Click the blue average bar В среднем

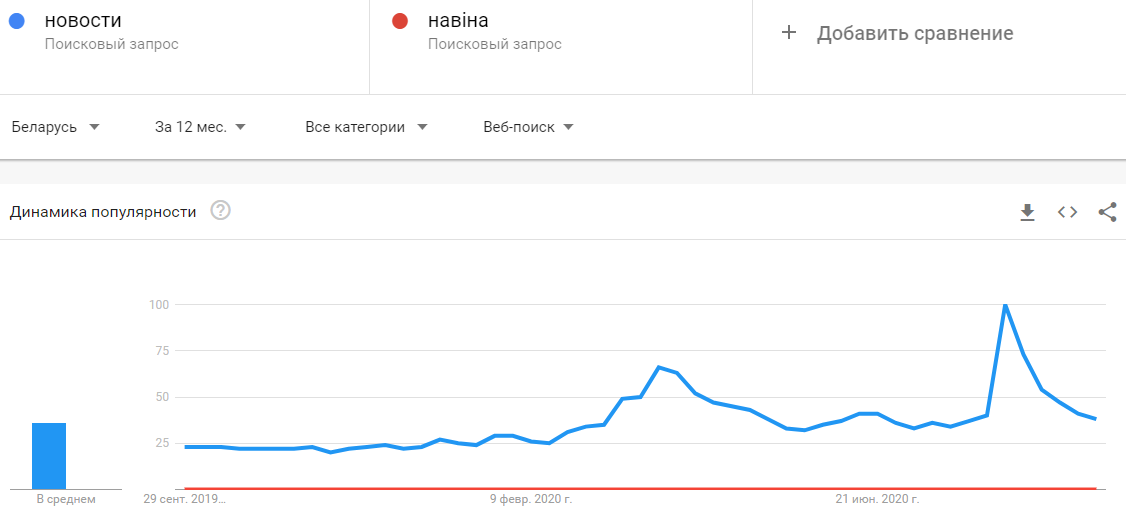tap(49, 456)
